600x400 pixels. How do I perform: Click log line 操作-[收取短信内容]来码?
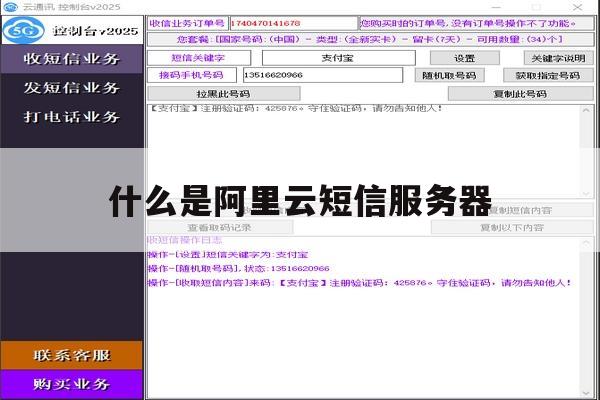(x=360, y=283)
